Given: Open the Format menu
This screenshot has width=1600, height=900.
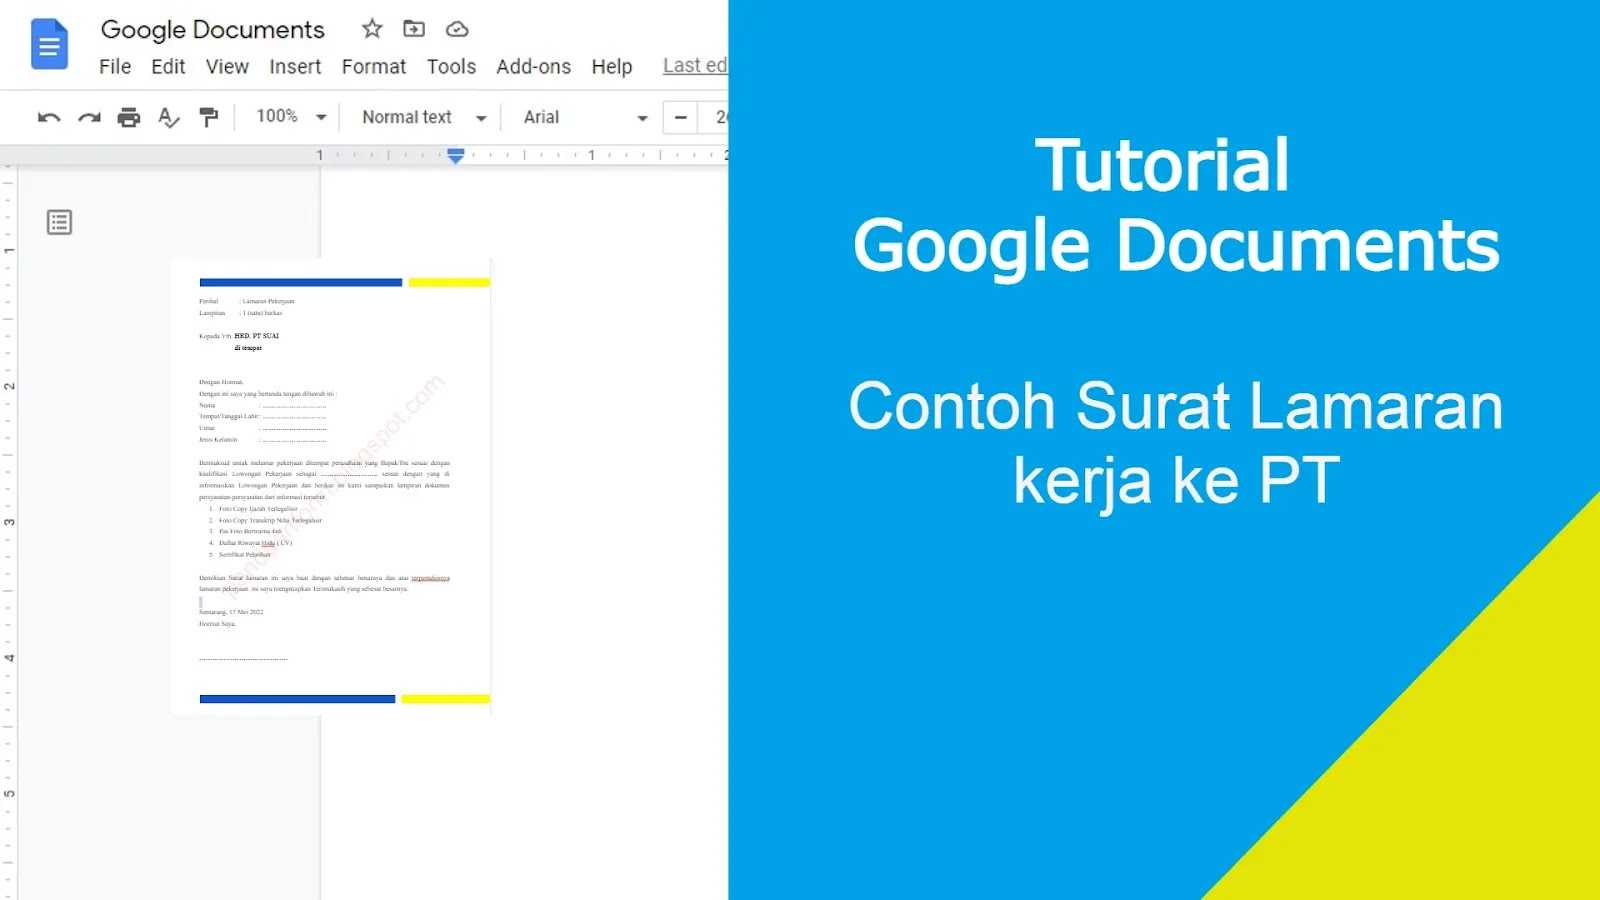Looking at the screenshot, I should (x=374, y=67).
